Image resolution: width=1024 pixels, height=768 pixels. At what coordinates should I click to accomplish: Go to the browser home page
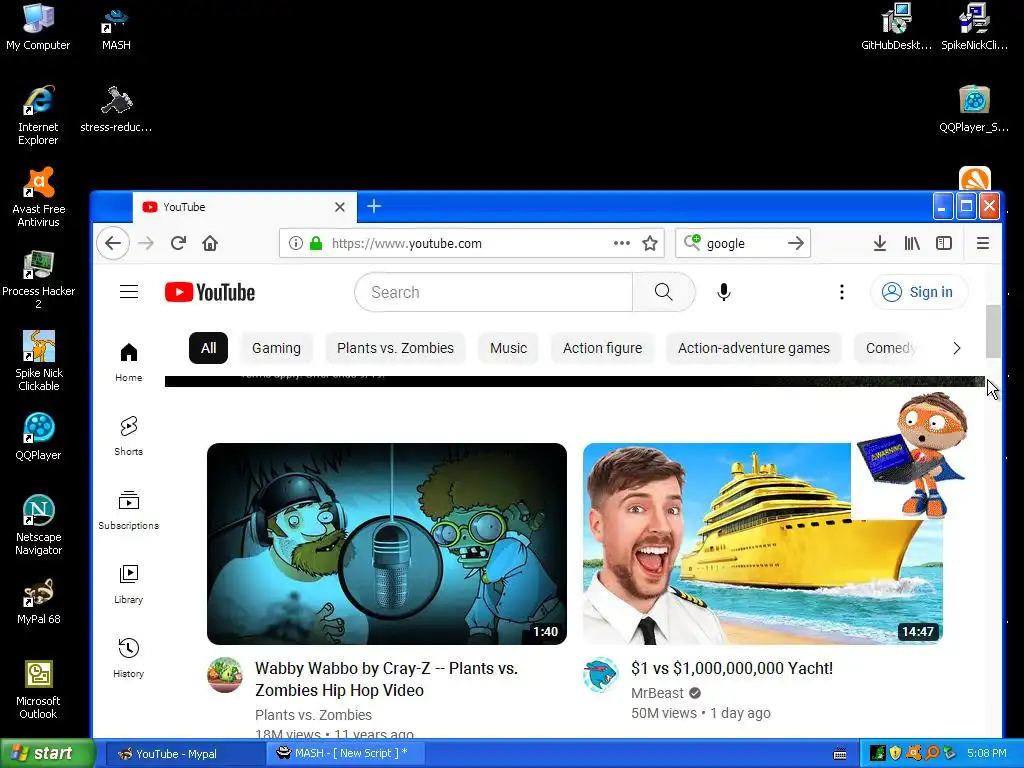210,244
